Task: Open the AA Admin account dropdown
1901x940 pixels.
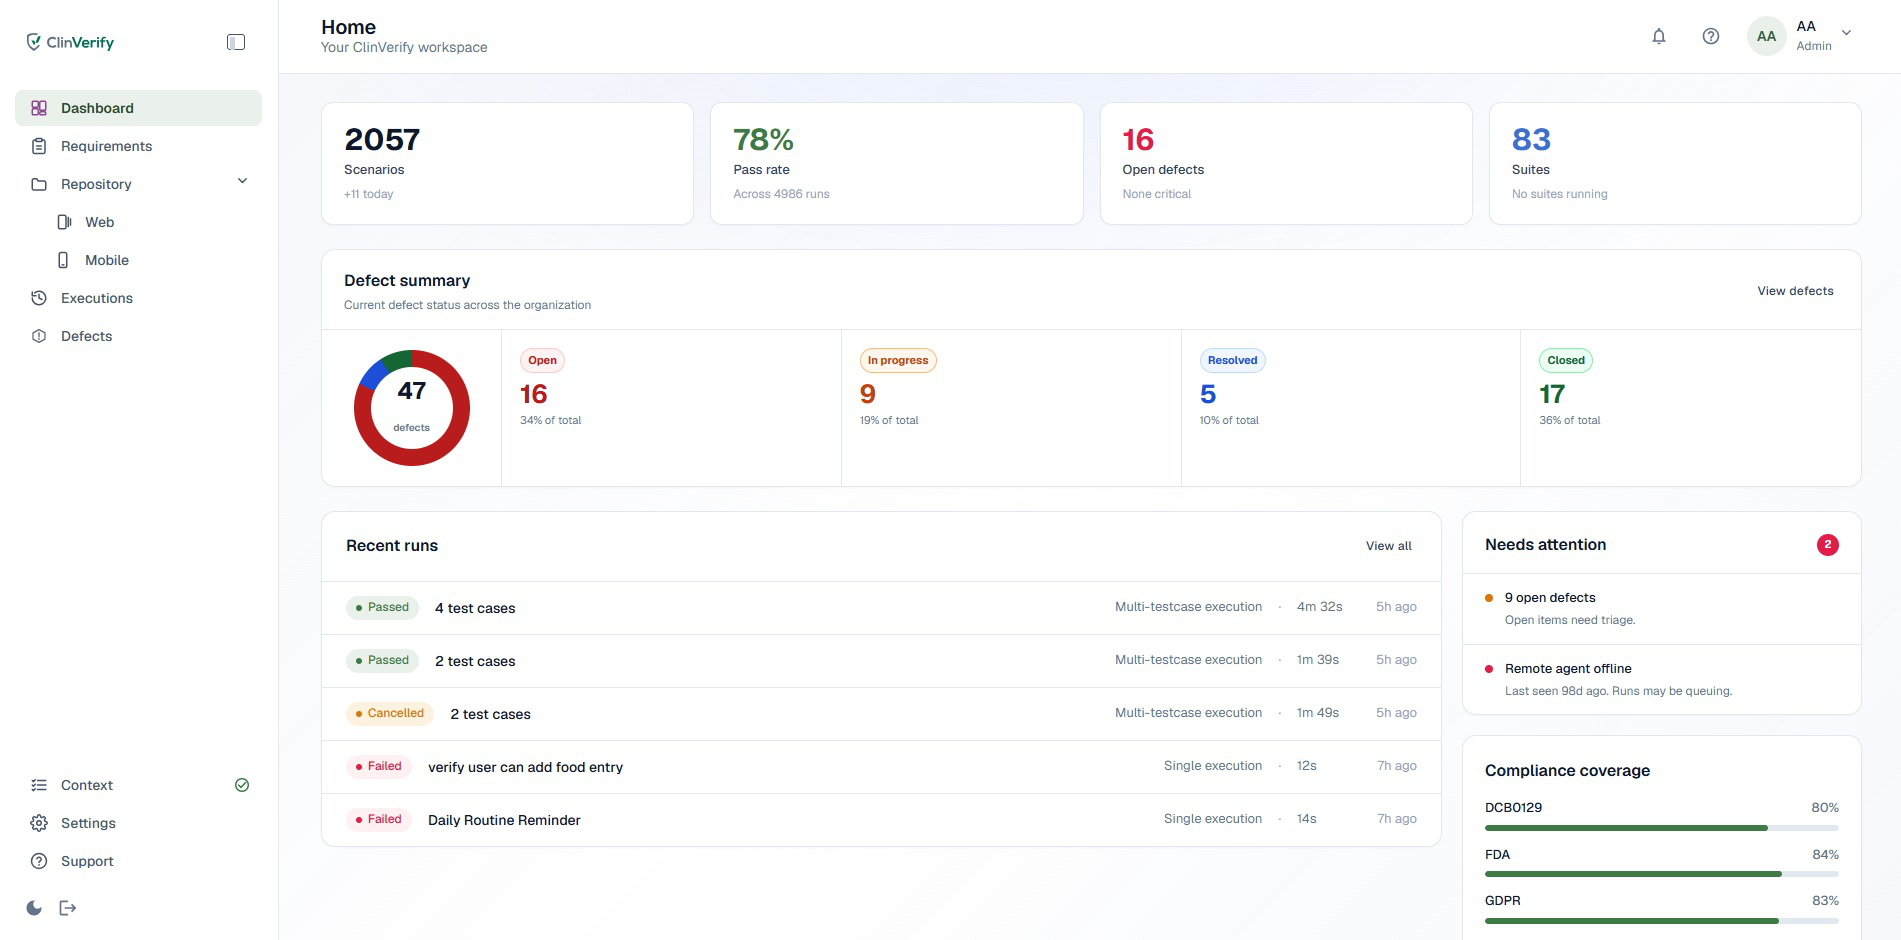Action: [x=1801, y=36]
